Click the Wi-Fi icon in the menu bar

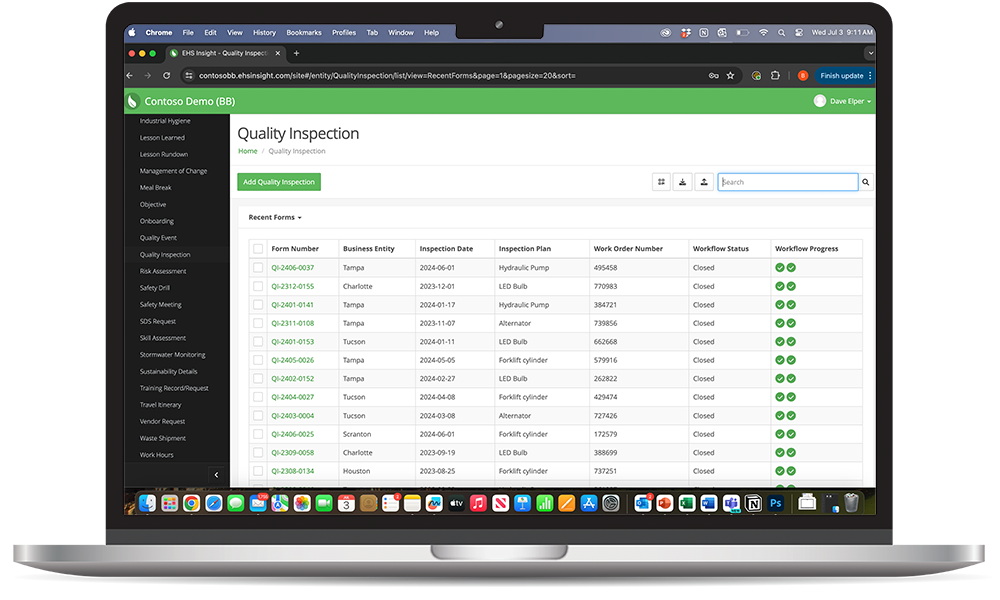click(763, 32)
